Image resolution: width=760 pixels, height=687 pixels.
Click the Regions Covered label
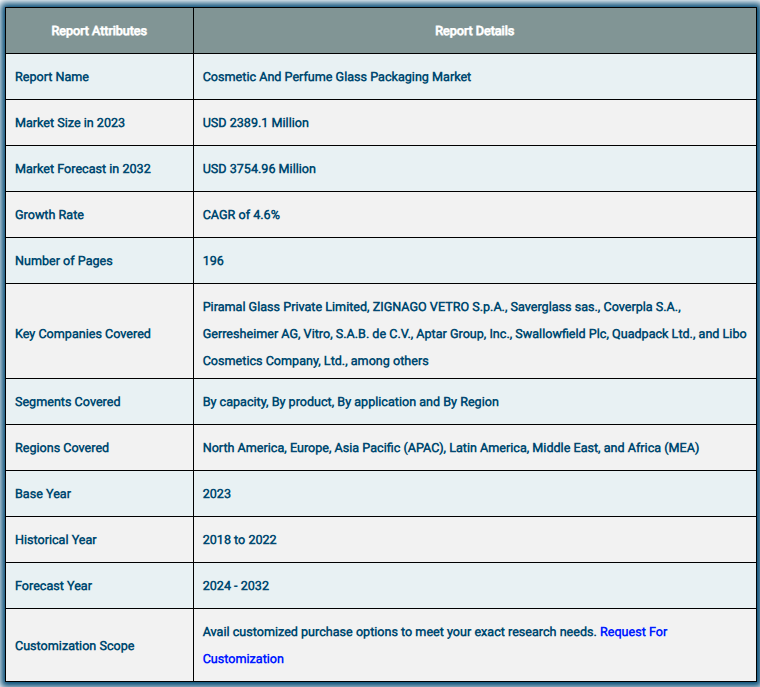[x=62, y=448]
